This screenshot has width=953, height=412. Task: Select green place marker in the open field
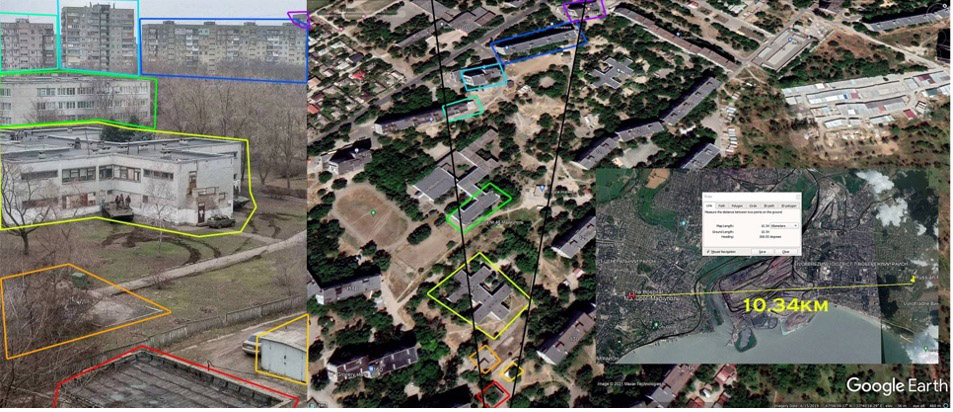point(372,211)
